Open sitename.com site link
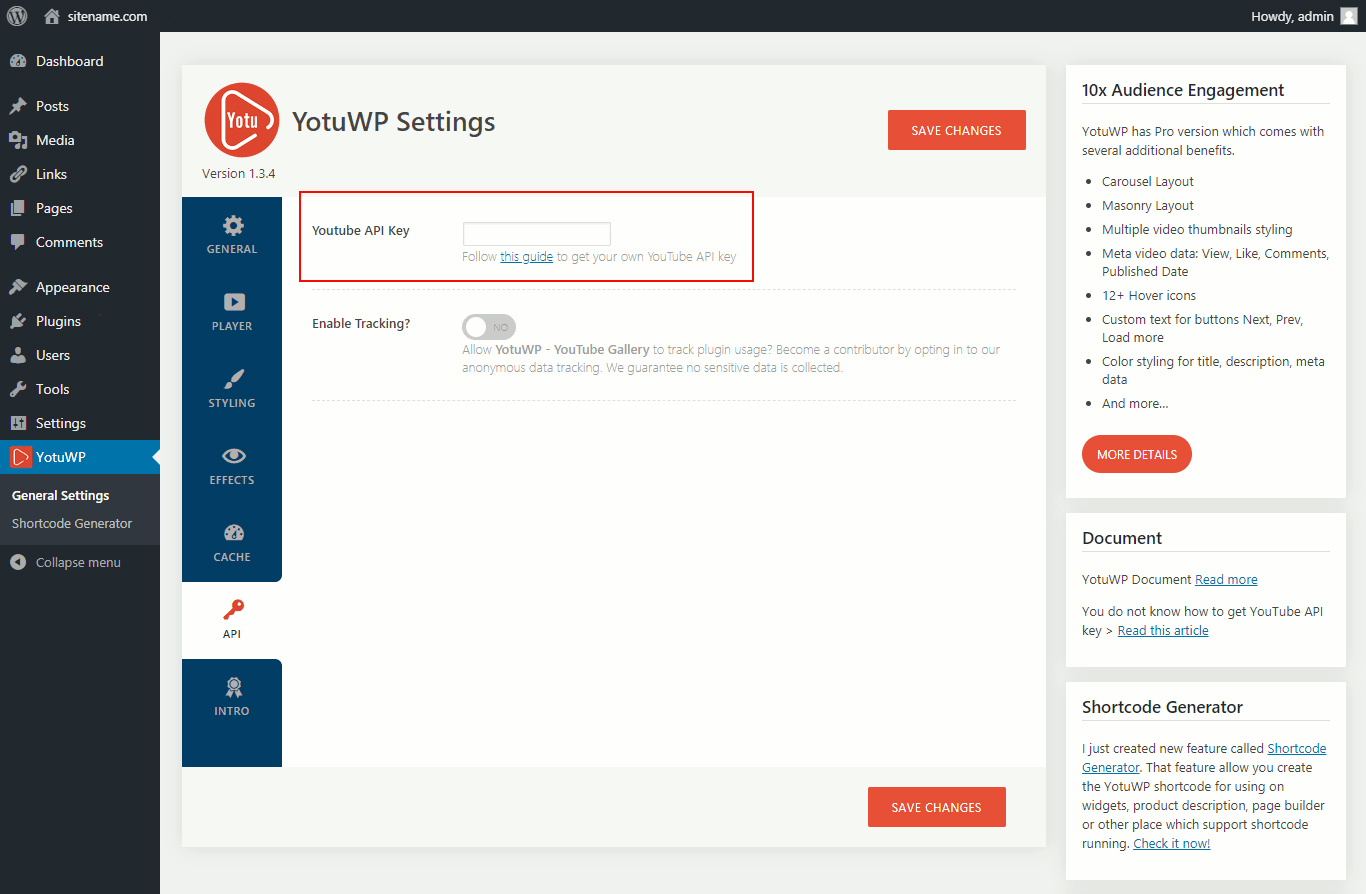The width and height of the screenshot is (1366, 894). [107, 16]
